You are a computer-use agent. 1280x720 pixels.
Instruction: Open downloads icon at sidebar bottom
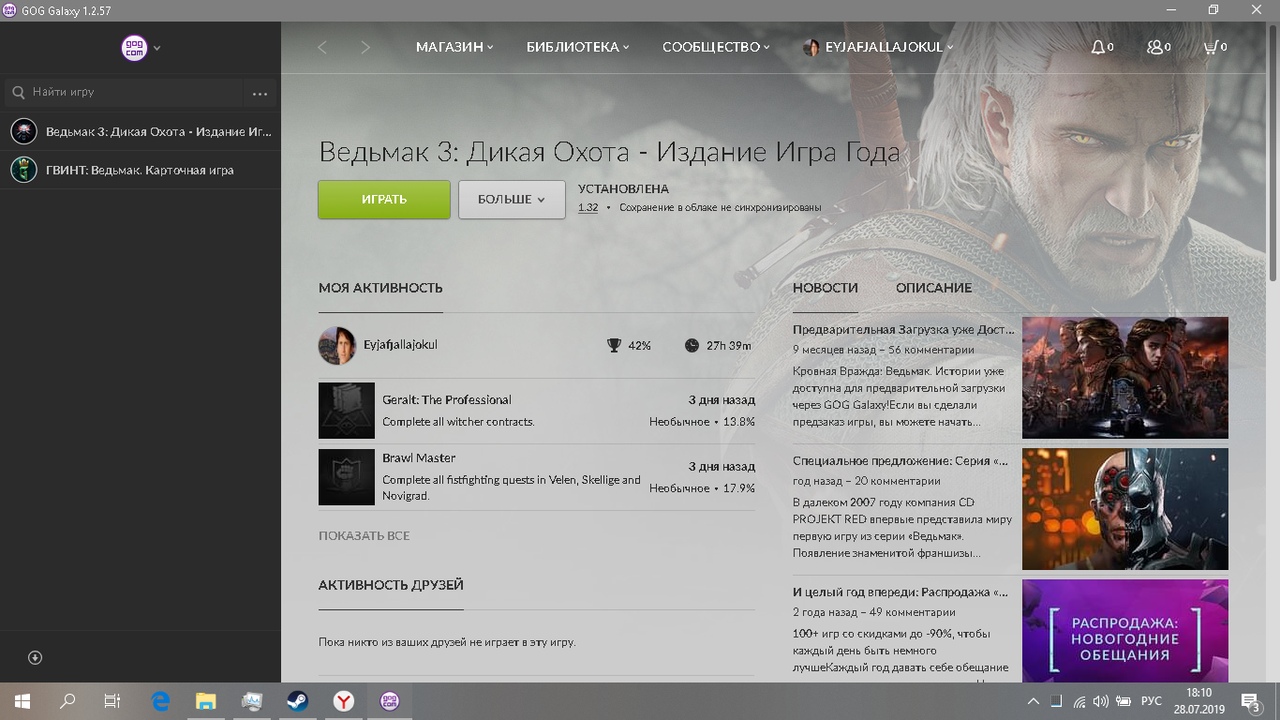pos(35,657)
